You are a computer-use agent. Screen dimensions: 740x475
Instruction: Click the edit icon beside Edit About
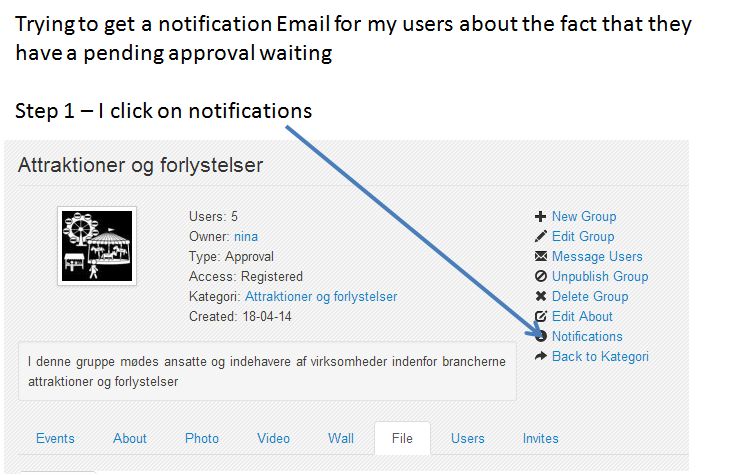(x=541, y=316)
